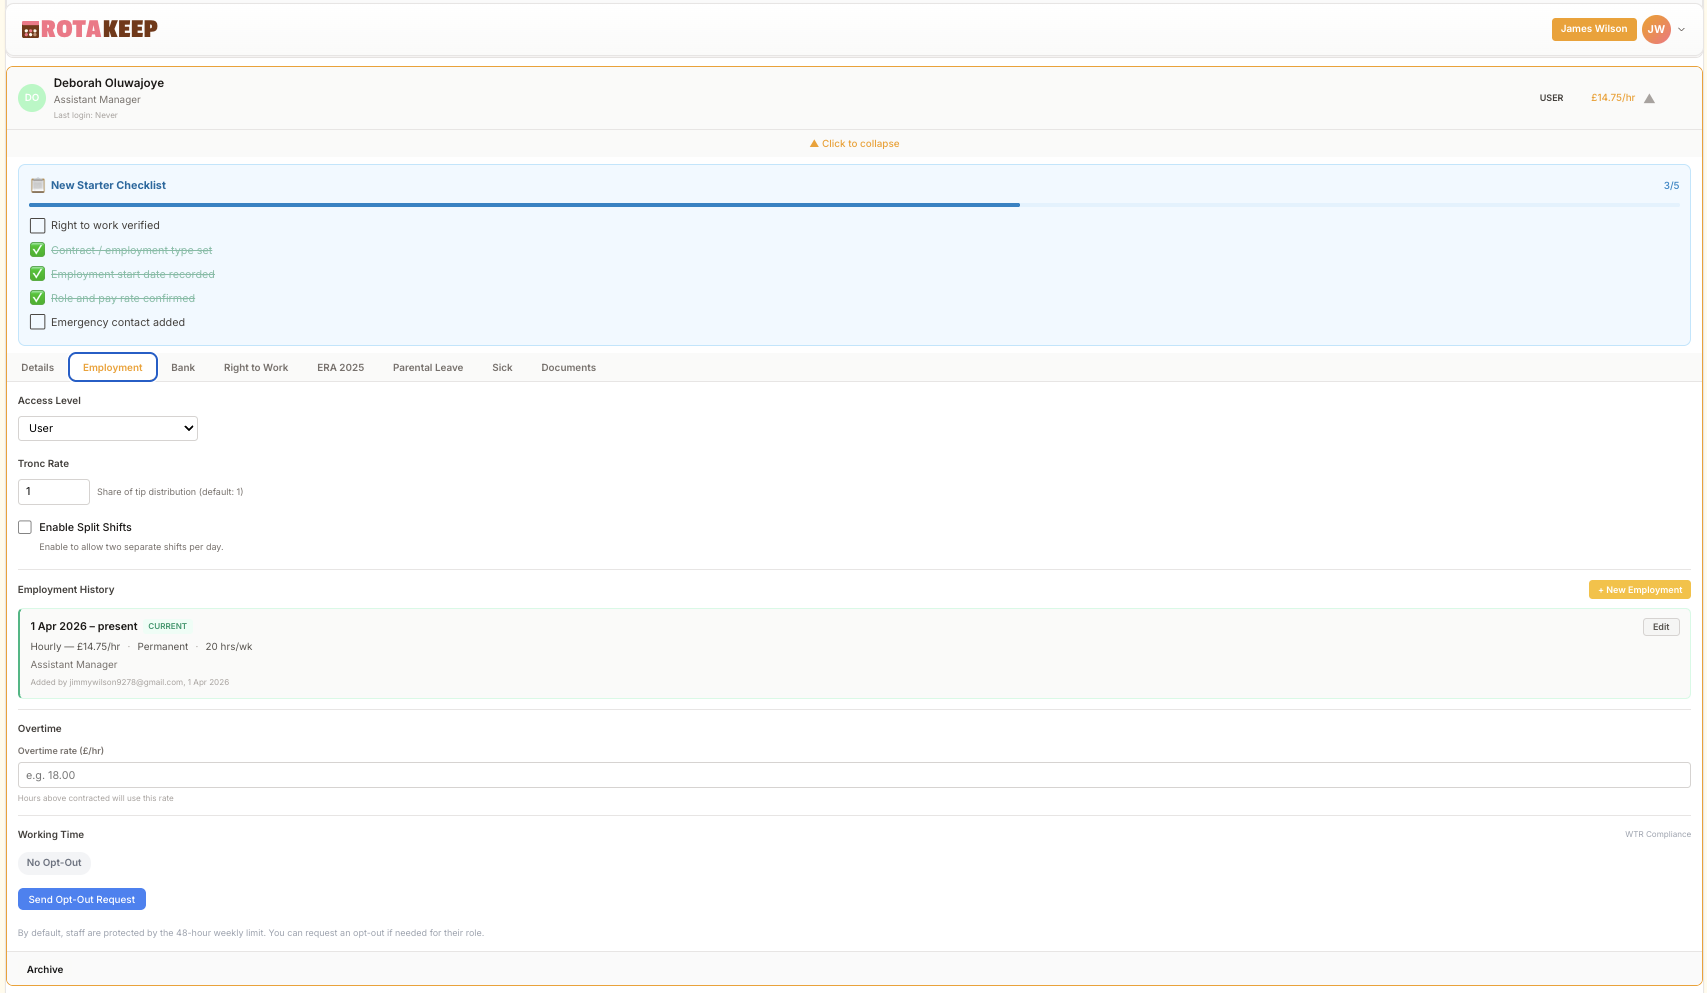Screen dimensions: 1707x993
Task: Click '1 Apr 2026 – present' entry title
Action: (84, 627)
